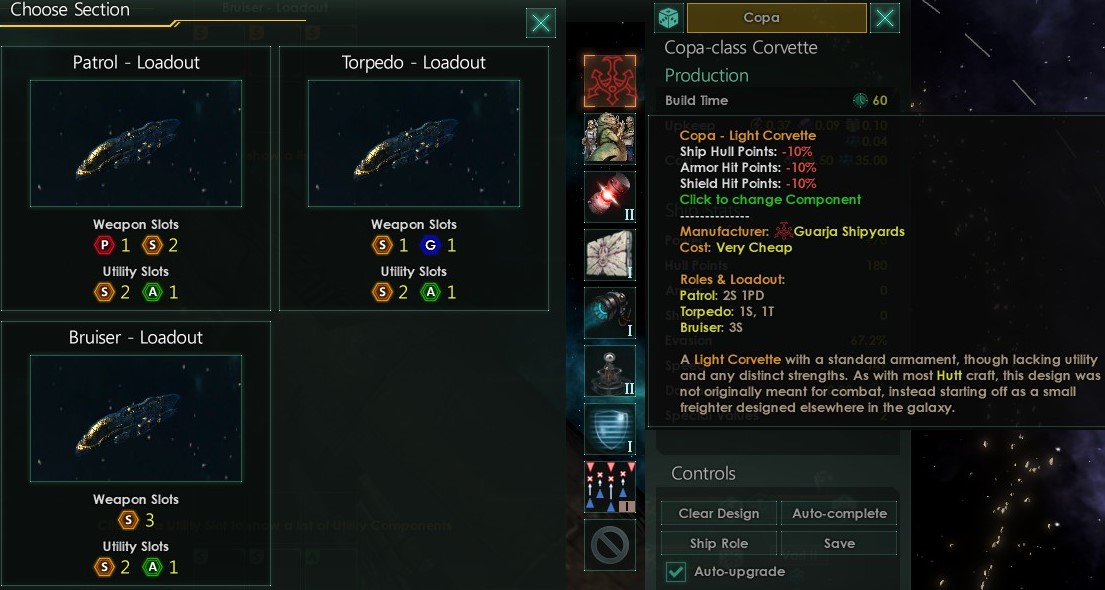Open the combat computer formation icon

[x=610, y=487]
